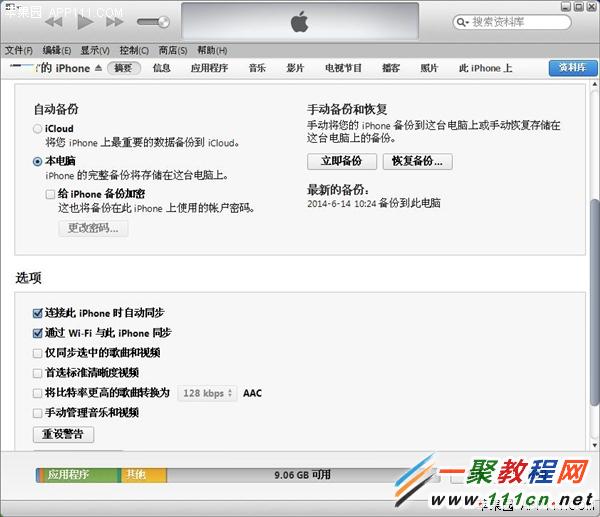Eject the iPhone with eject icon
600x517 pixels.
(98, 68)
